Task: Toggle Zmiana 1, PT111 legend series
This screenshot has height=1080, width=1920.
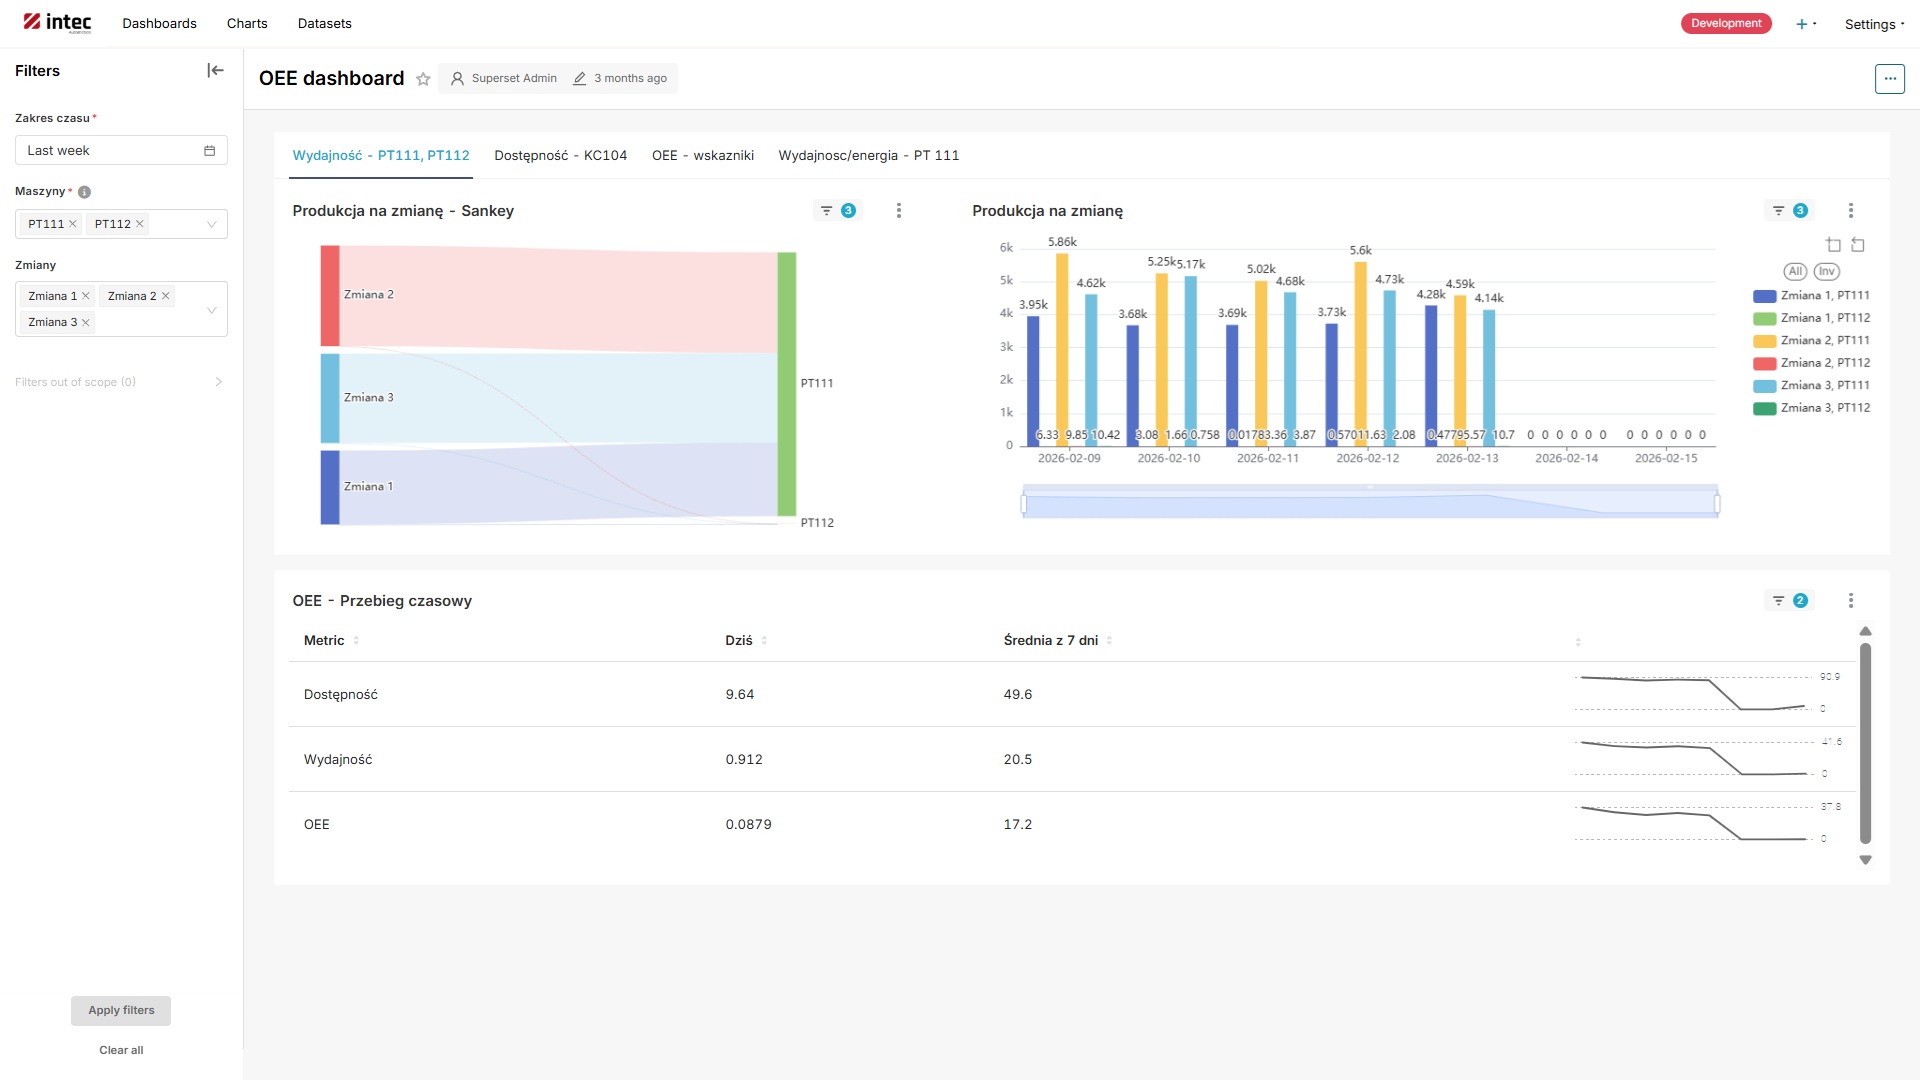Action: (1811, 296)
